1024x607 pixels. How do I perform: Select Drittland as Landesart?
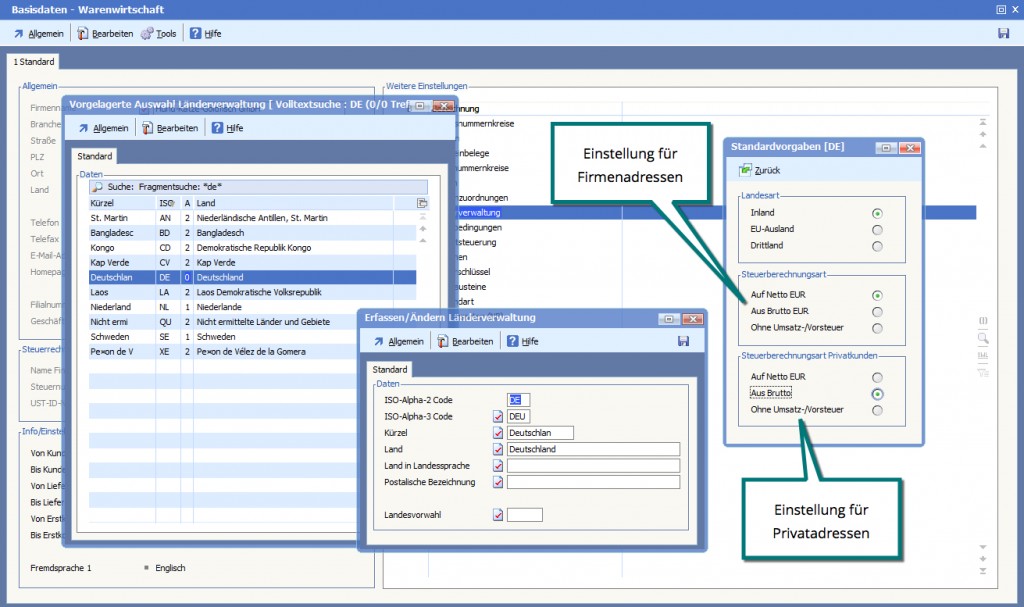click(x=877, y=246)
